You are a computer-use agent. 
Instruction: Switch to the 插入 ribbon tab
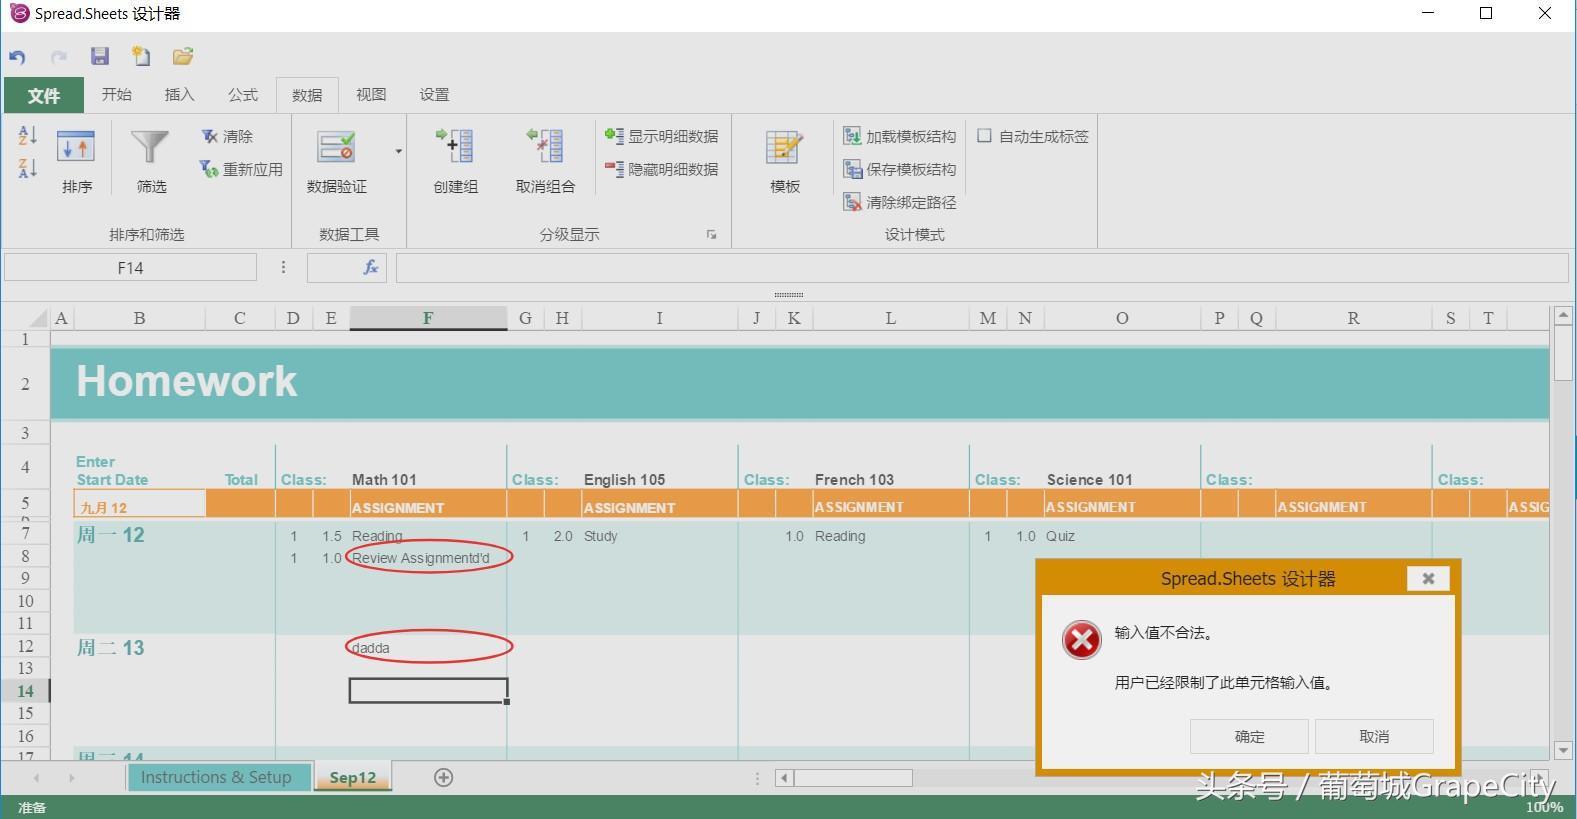tap(179, 94)
